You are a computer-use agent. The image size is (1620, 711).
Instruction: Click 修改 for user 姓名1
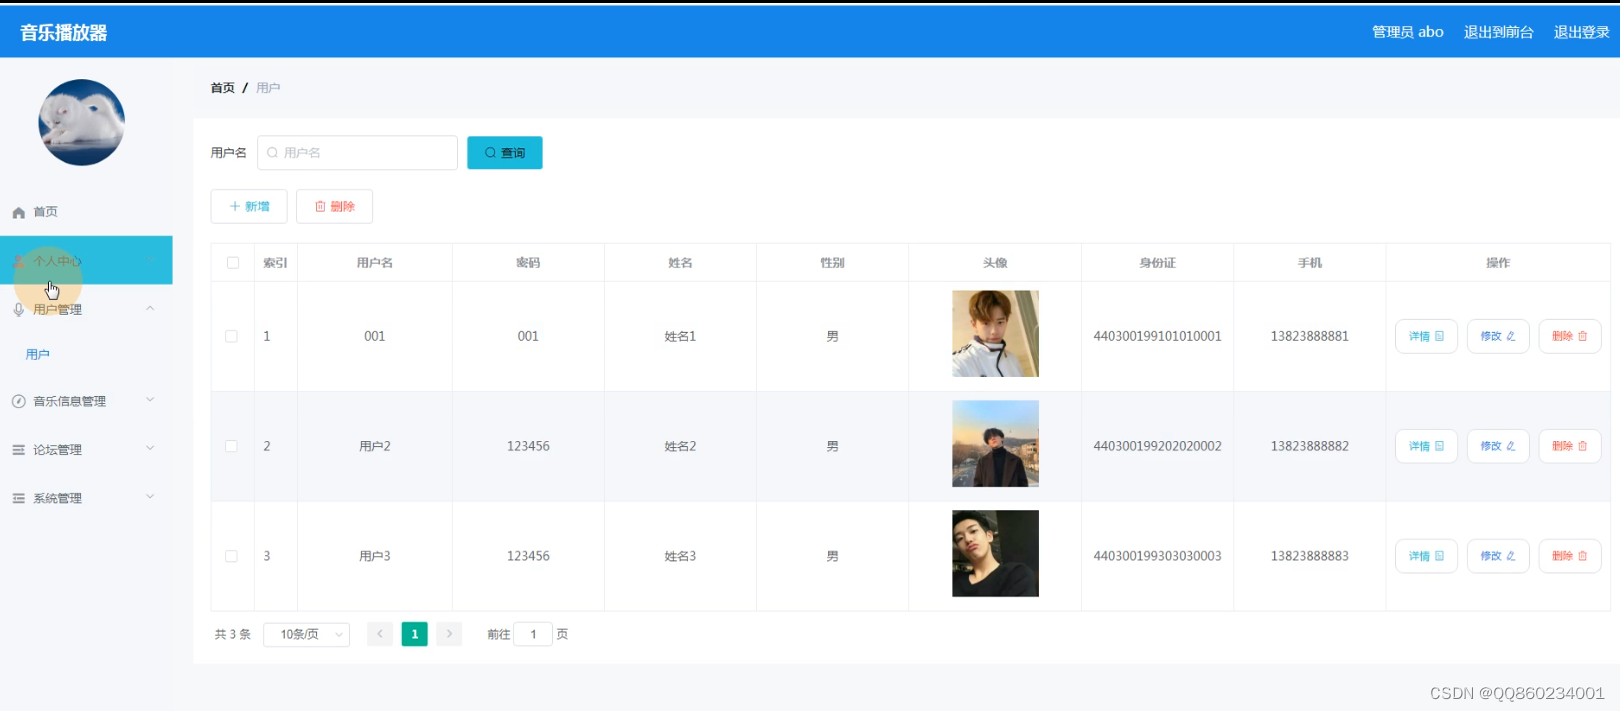pyautogui.click(x=1498, y=336)
